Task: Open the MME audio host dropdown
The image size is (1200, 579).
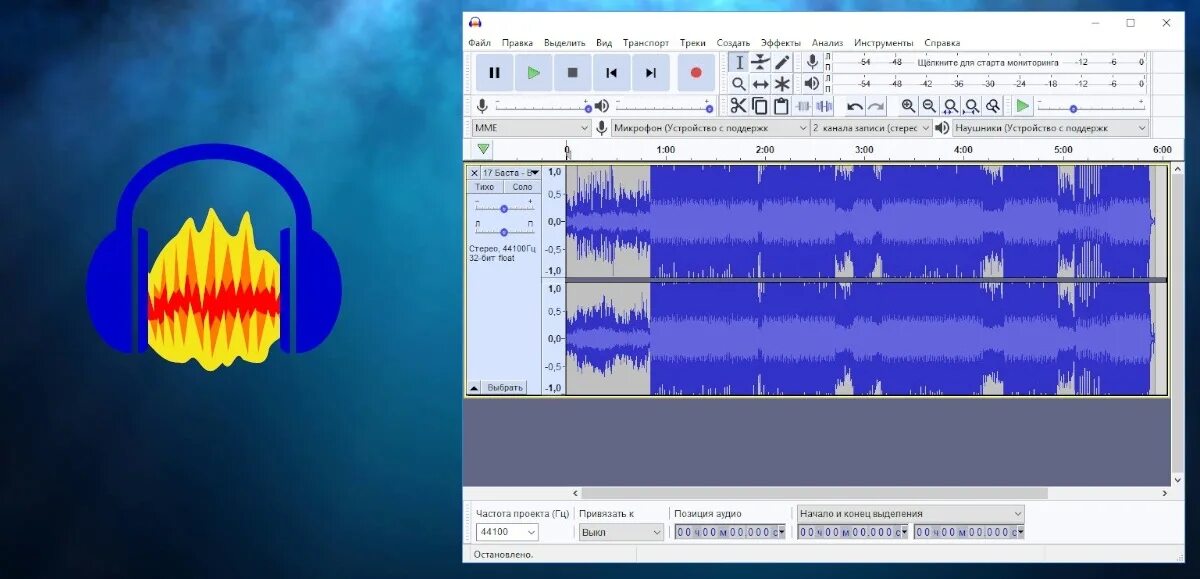Action: [531, 128]
